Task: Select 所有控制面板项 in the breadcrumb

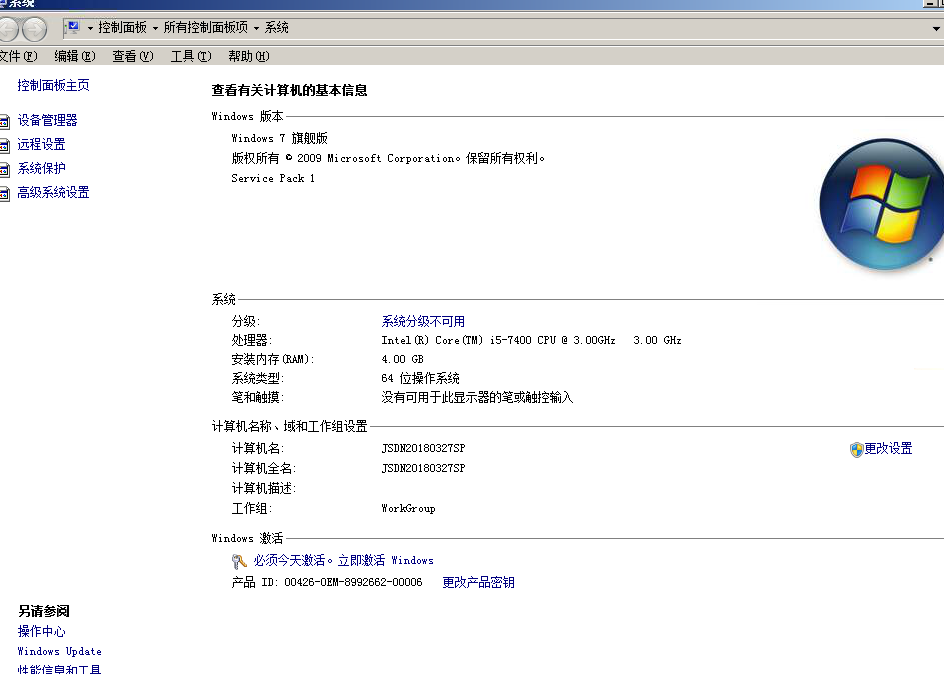Action: pyautogui.click(x=205, y=28)
